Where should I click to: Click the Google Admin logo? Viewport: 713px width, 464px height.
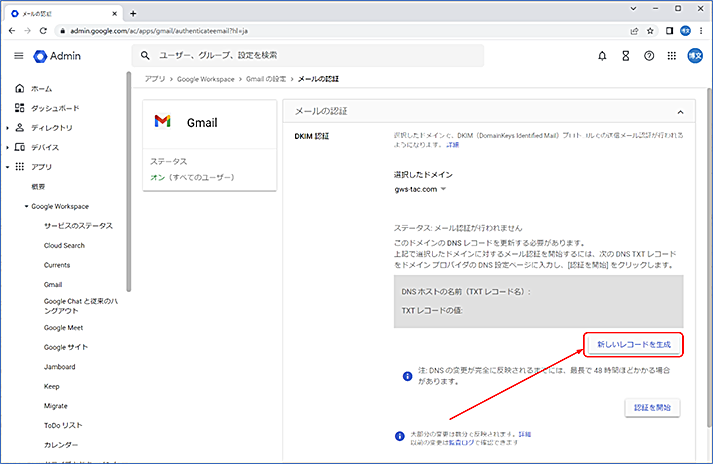(x=57, y=56)
